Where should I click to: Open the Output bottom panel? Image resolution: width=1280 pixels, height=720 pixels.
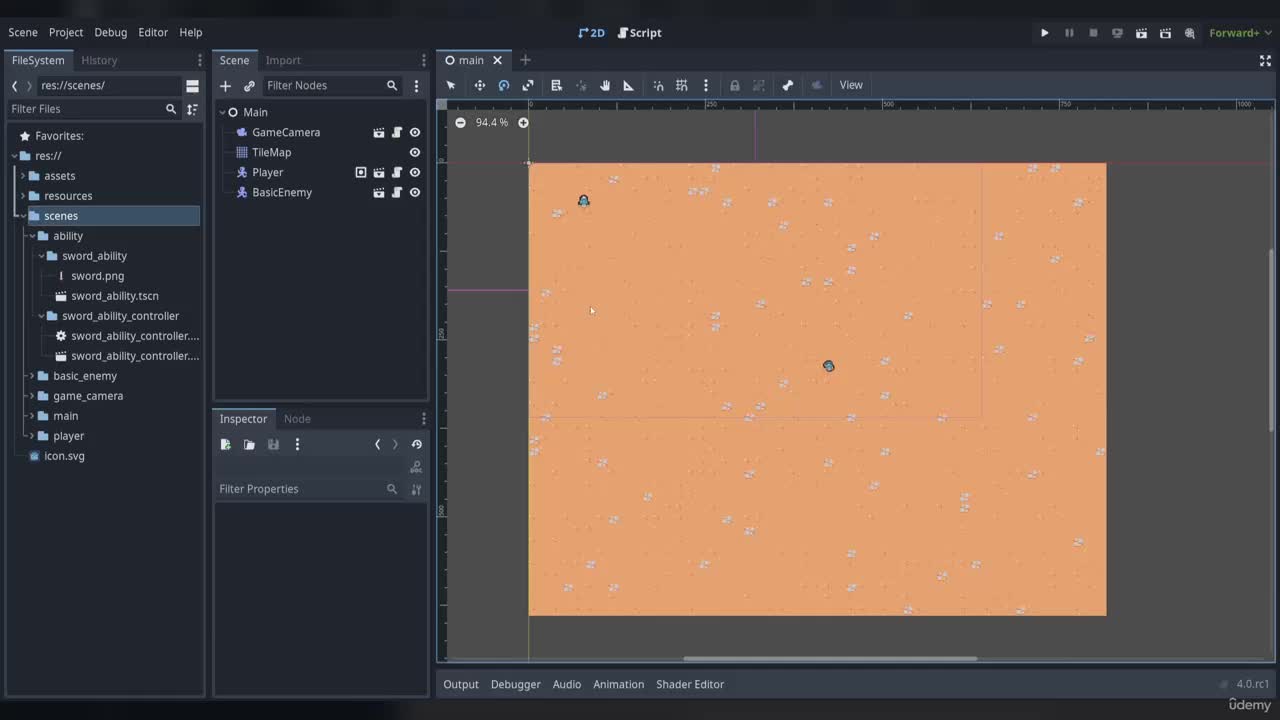click(461, 684)
